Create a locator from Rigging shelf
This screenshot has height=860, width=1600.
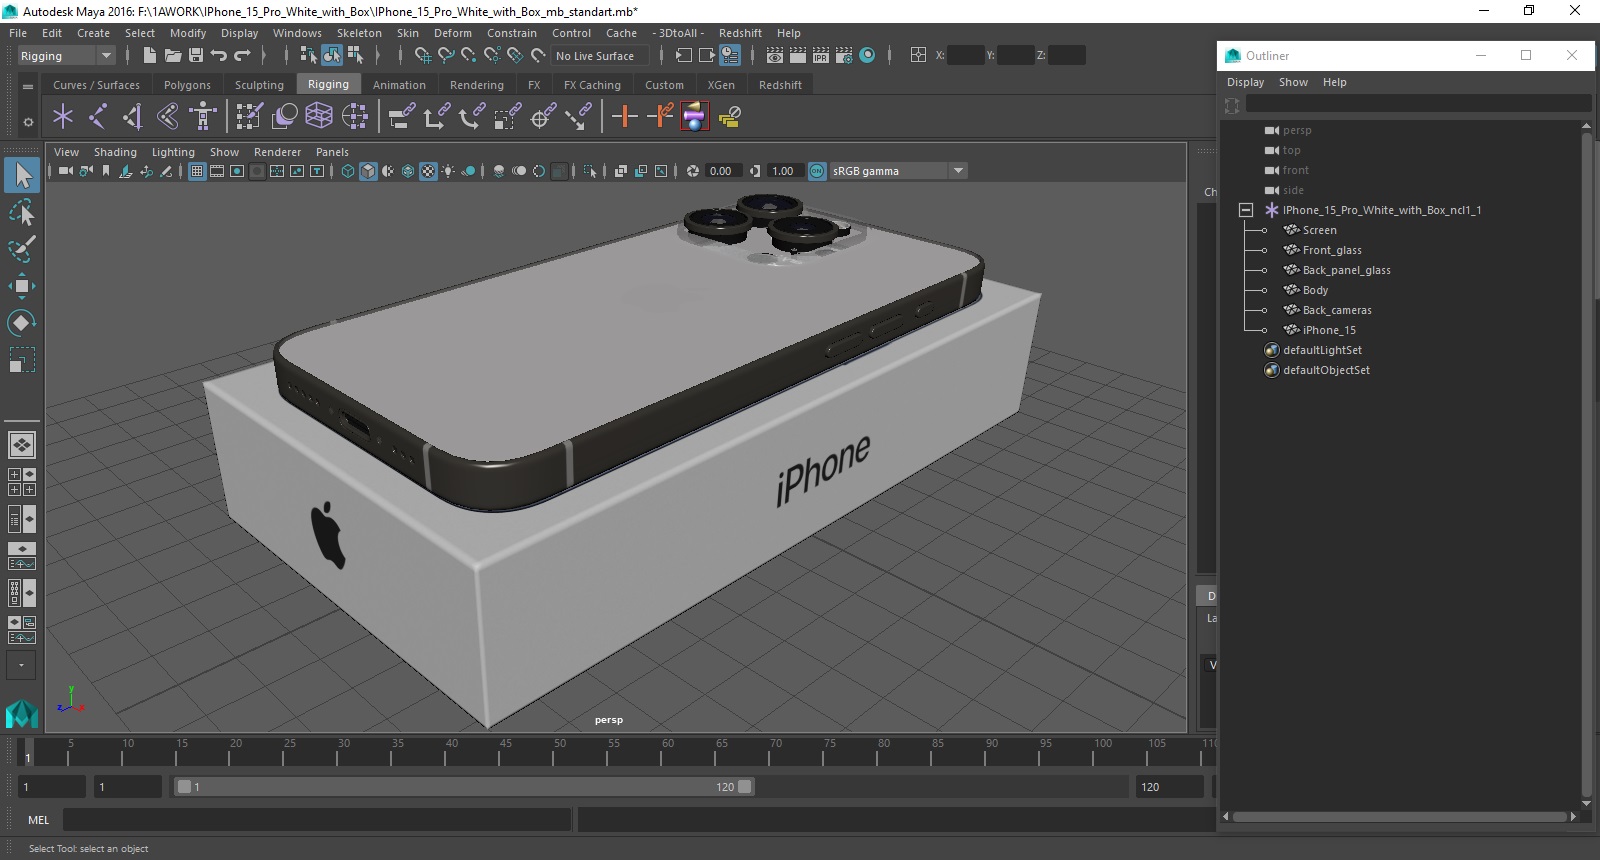[x=63, y=117]
